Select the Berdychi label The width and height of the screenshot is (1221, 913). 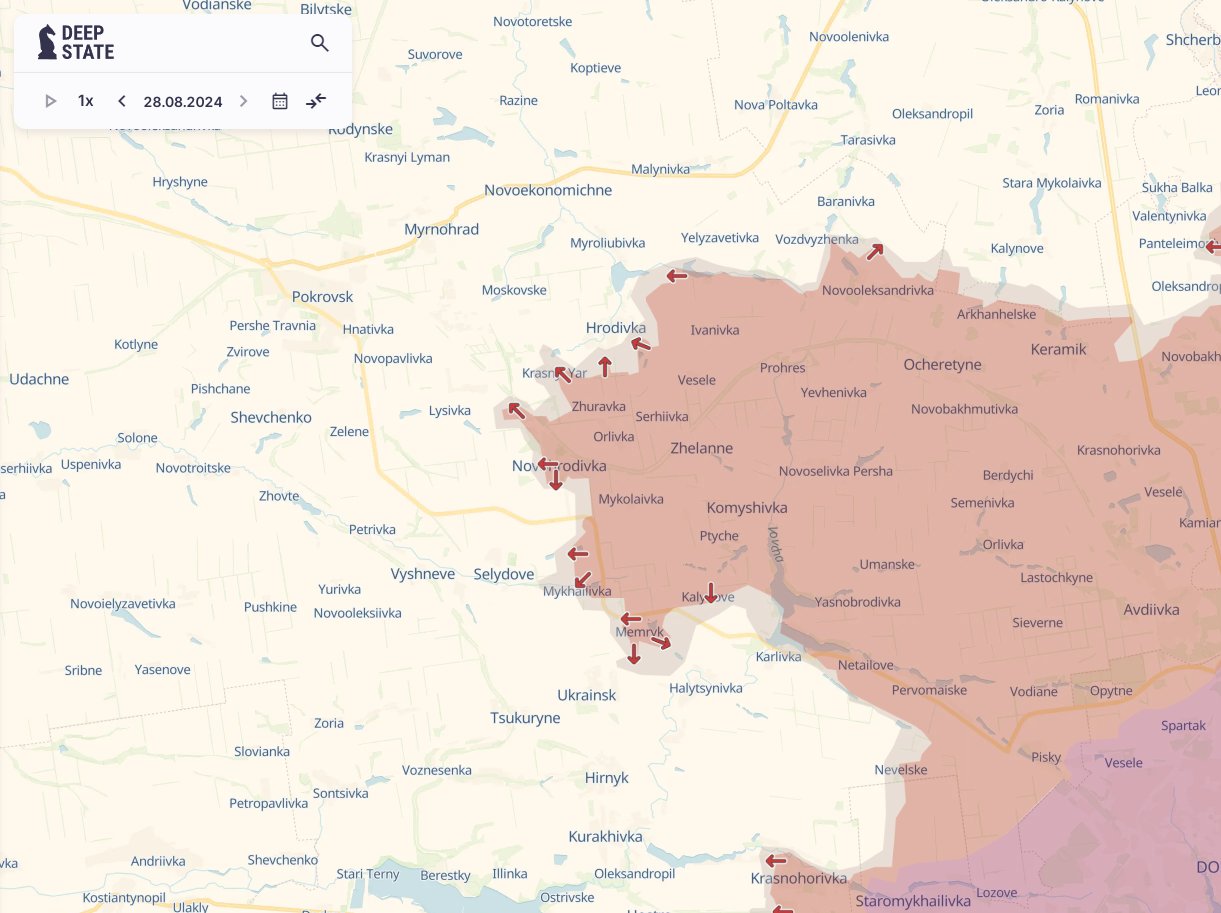click(x=1008, y=475)
